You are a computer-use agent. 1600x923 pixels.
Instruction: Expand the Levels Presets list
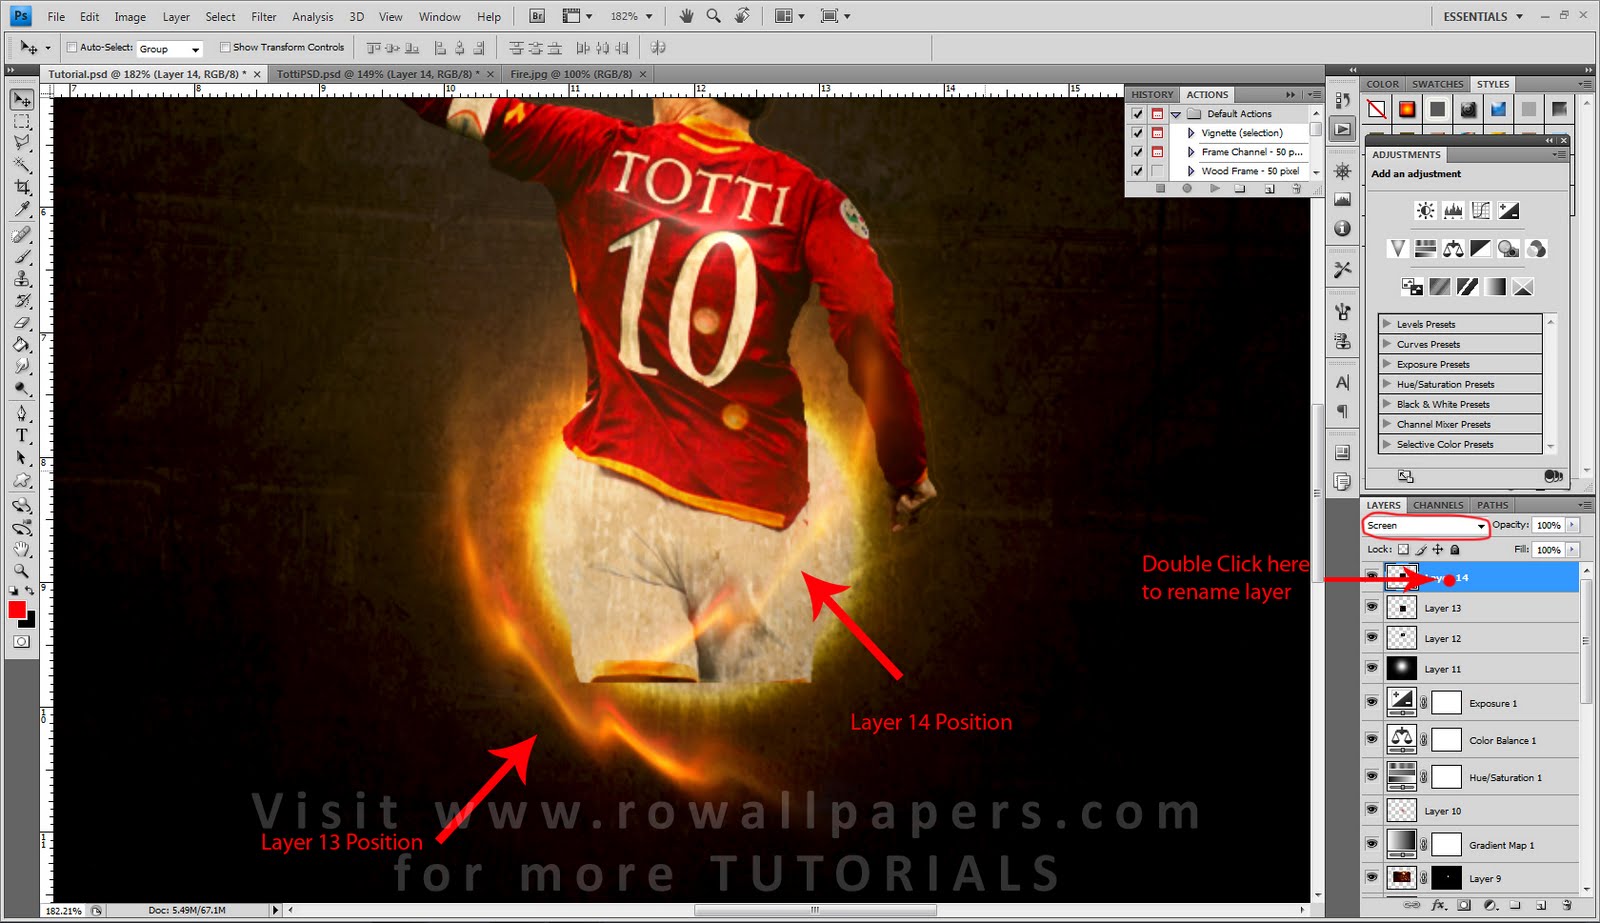pos(1387,324)
